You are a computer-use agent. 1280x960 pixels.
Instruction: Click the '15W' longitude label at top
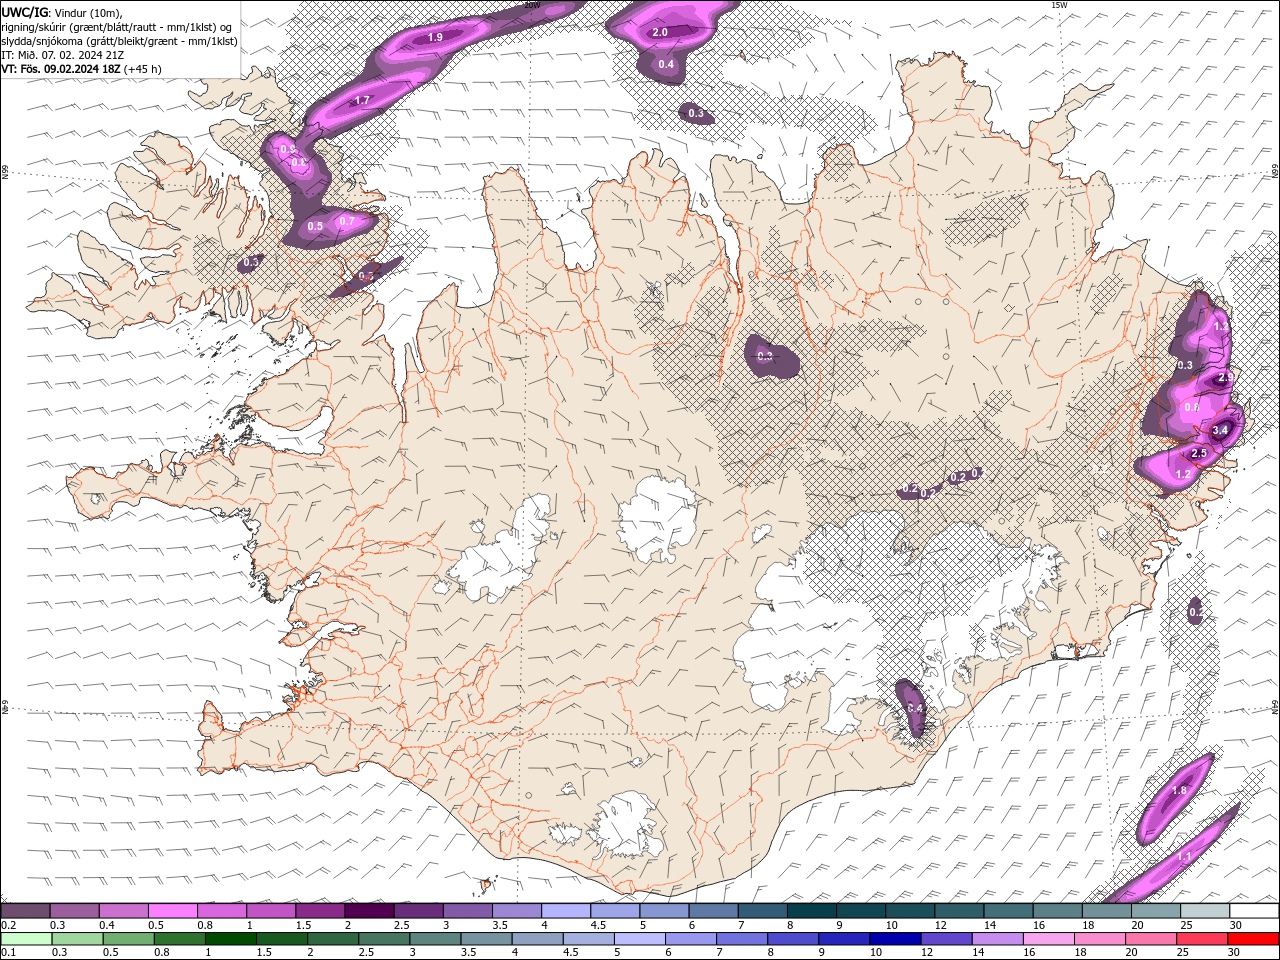1058,5
